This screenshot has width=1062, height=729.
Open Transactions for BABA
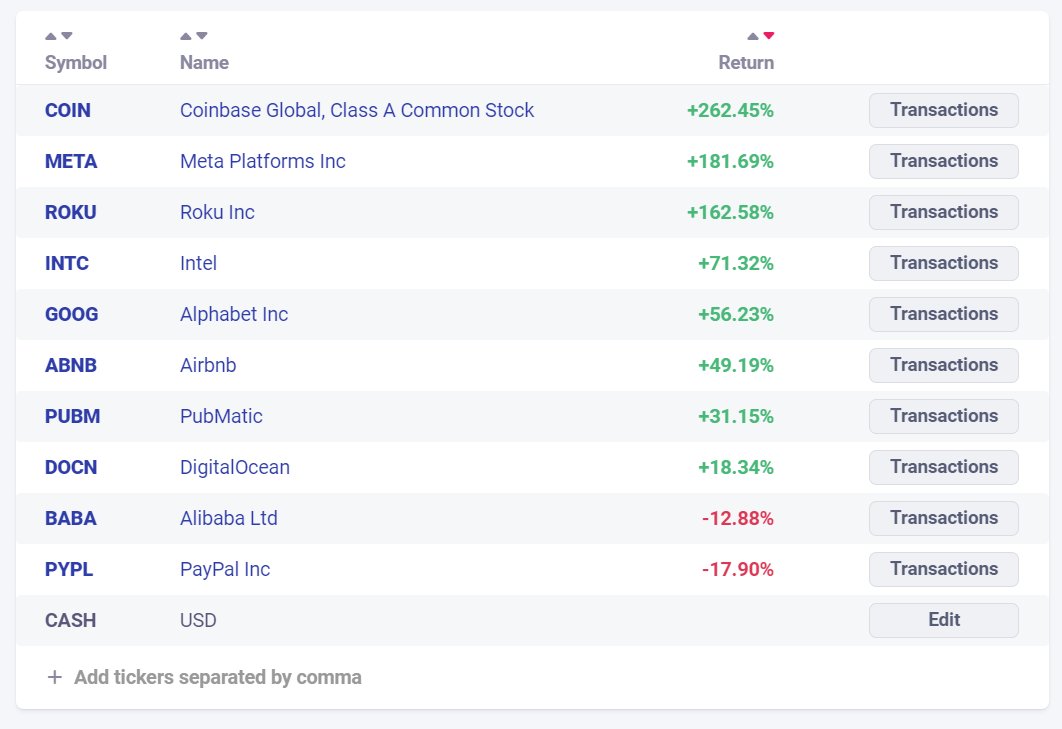click(943, 518)
